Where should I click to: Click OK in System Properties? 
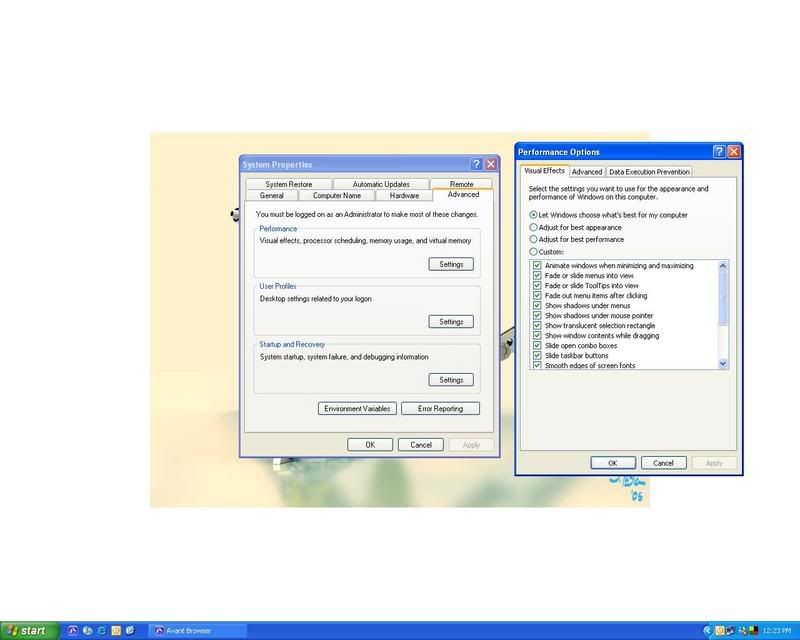click(x=370, y=445)
